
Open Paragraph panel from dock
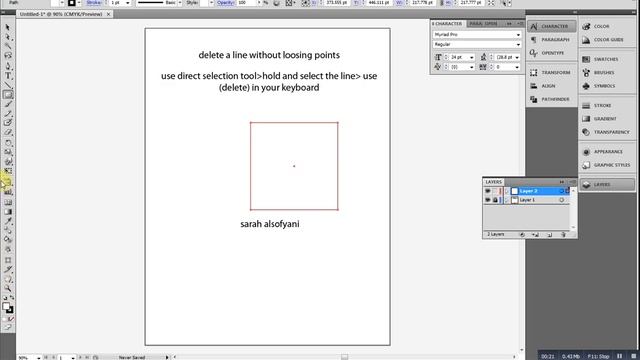point(551,40)
